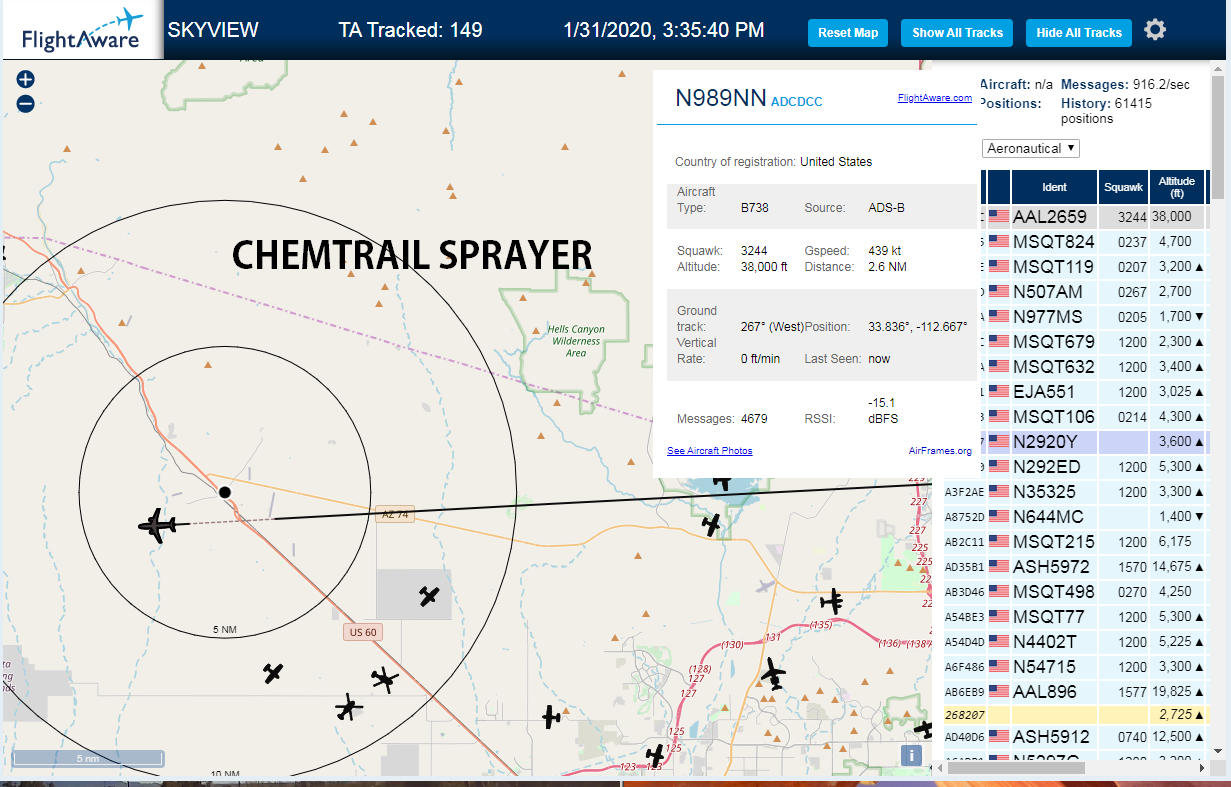Sort table by Altitude (ft) column
1231x787 pixels.
click(x=1177, y=187)
